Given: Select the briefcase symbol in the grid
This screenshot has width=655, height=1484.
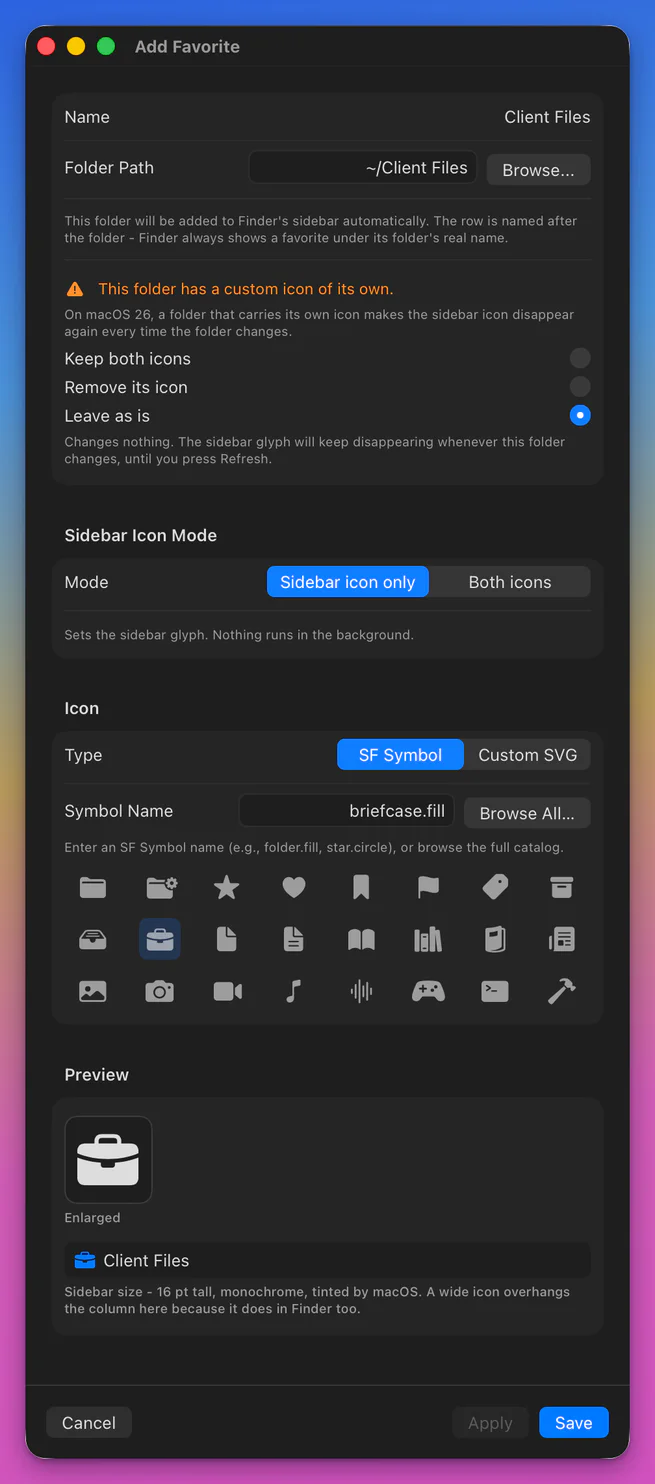Looking at the screenshot, I should point(160,939).
